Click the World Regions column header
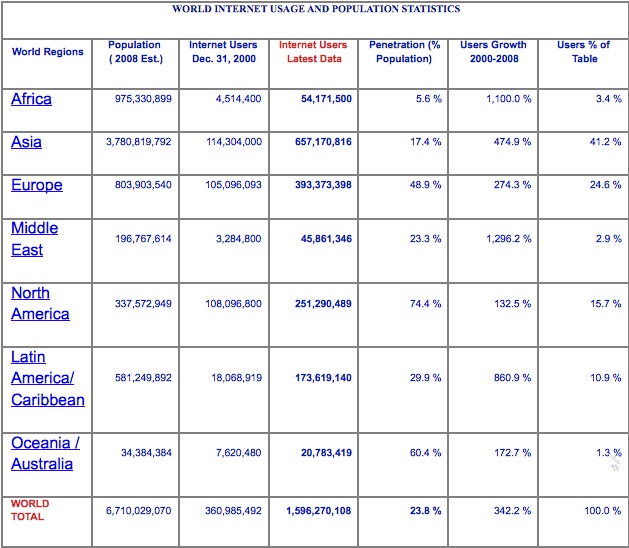Screen dimensions: 629x548 click(x=46, y=52)
